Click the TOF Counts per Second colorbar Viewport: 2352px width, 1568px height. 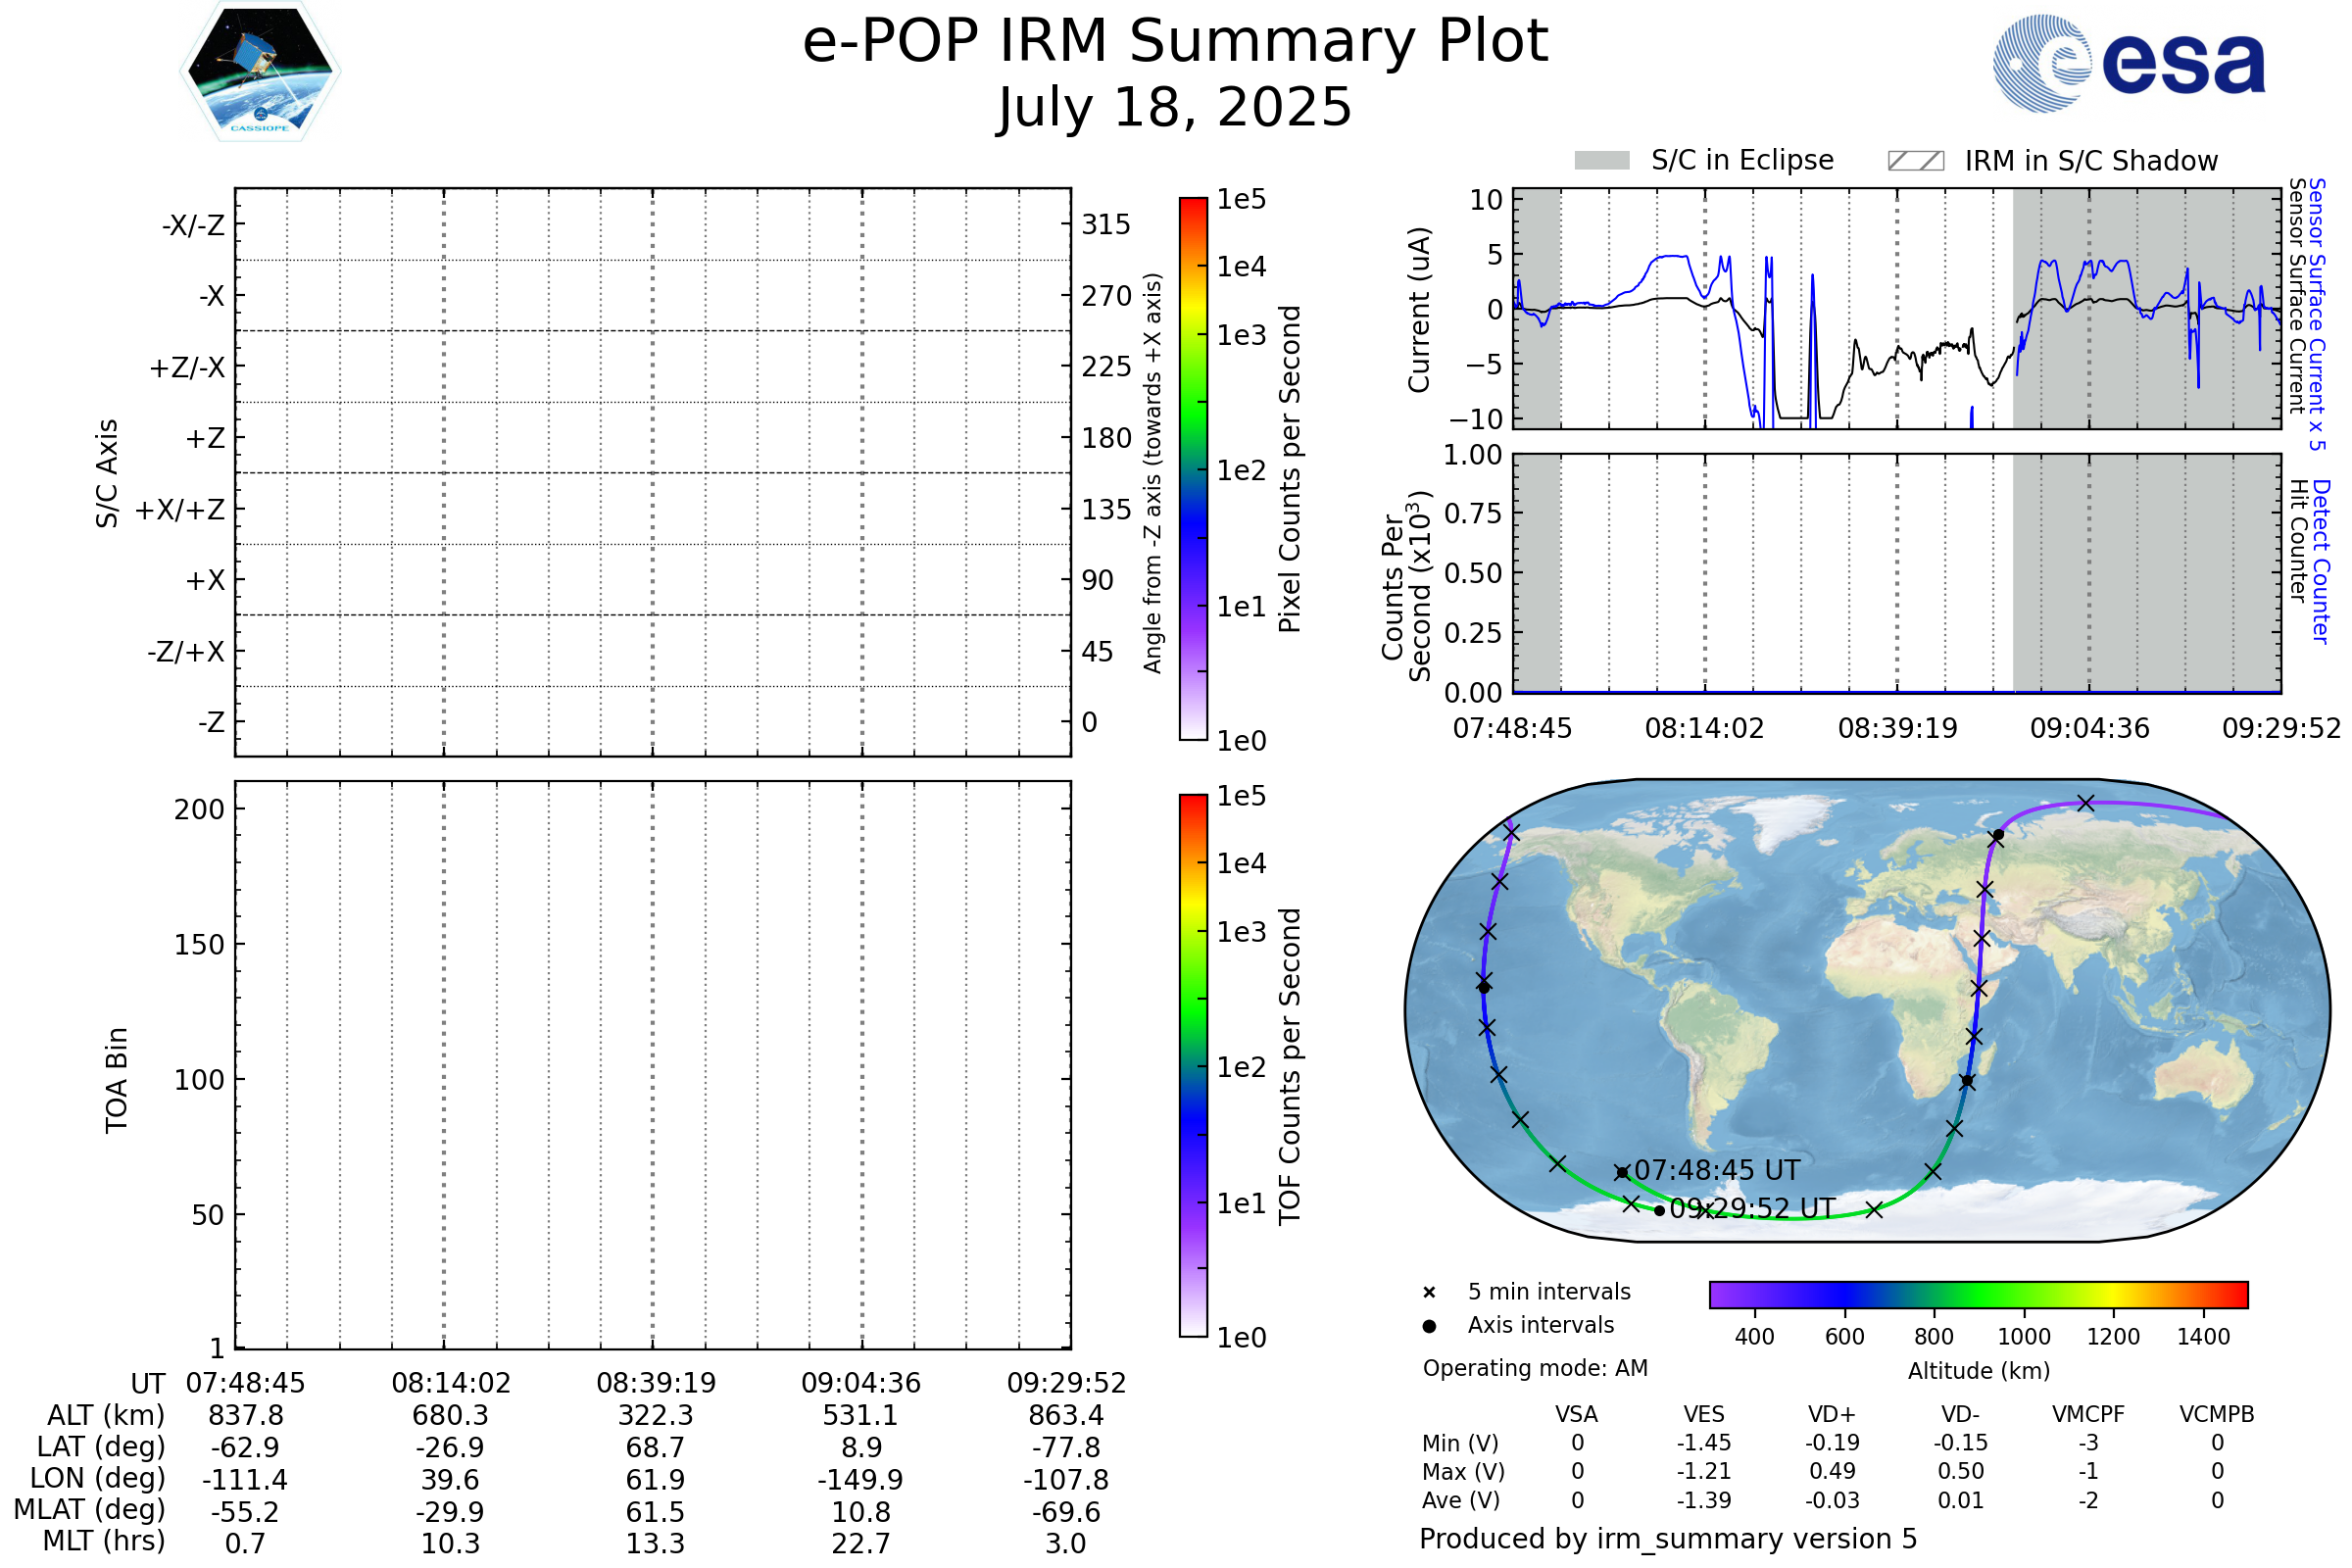[x=1193, y=1066]
